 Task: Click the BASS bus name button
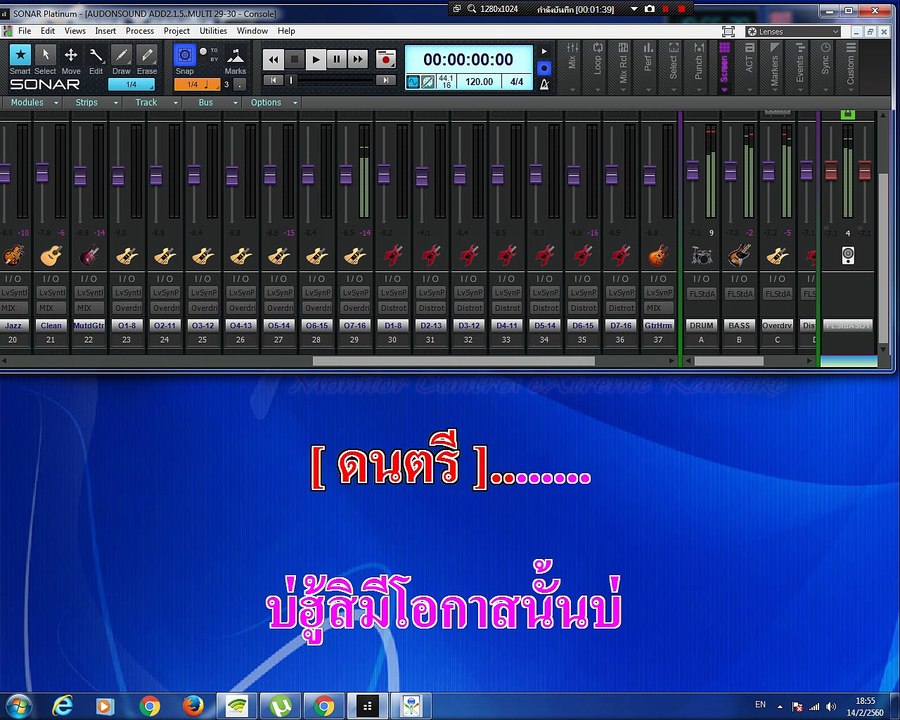[x=739, y=326]
